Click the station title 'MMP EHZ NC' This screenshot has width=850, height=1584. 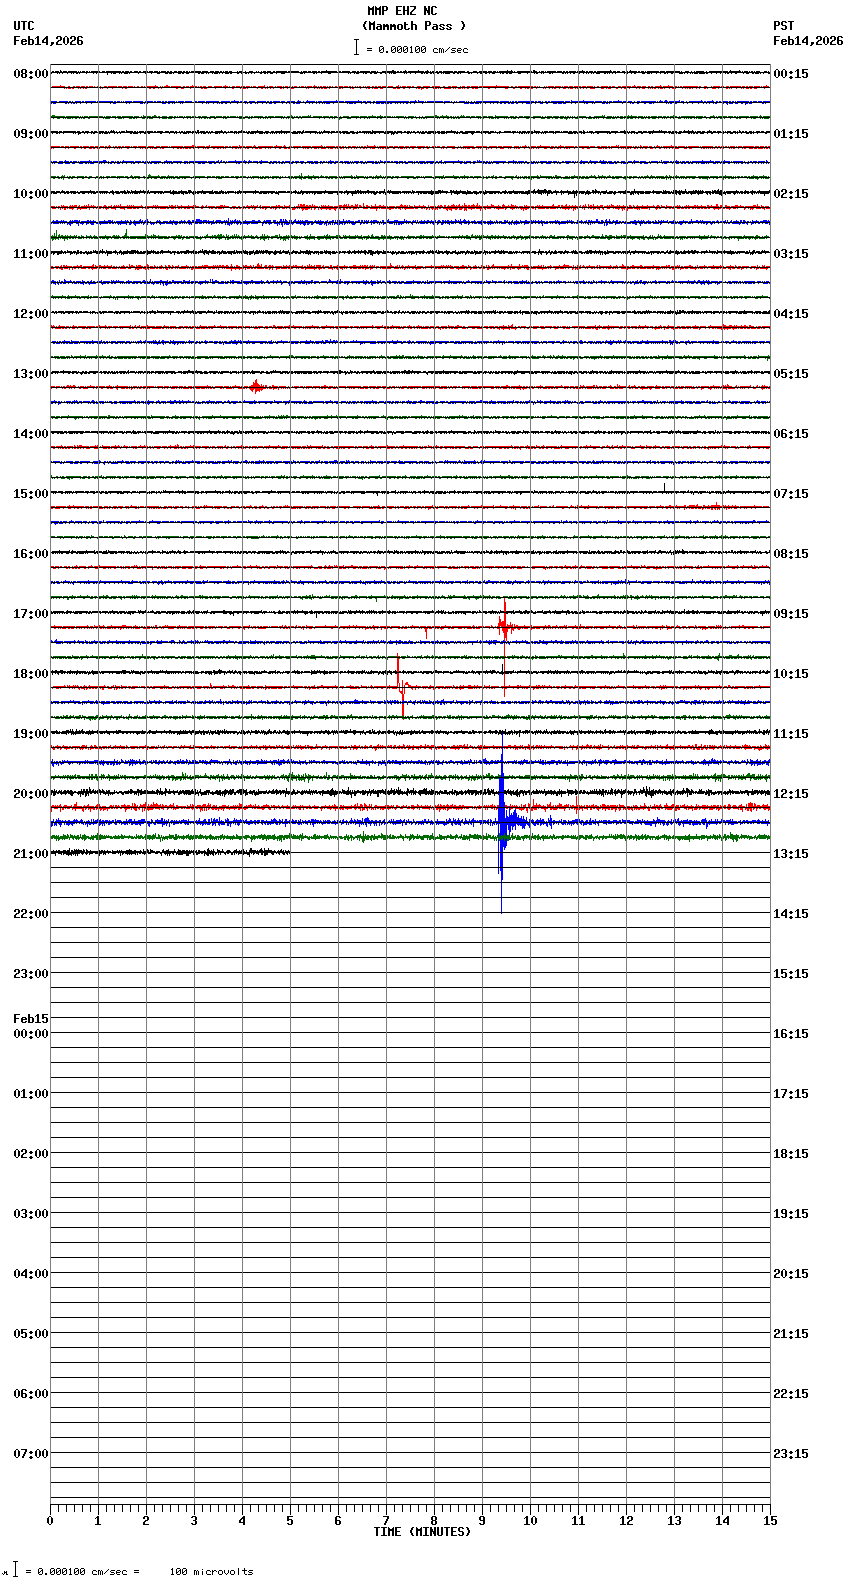[x=402, y=11]
